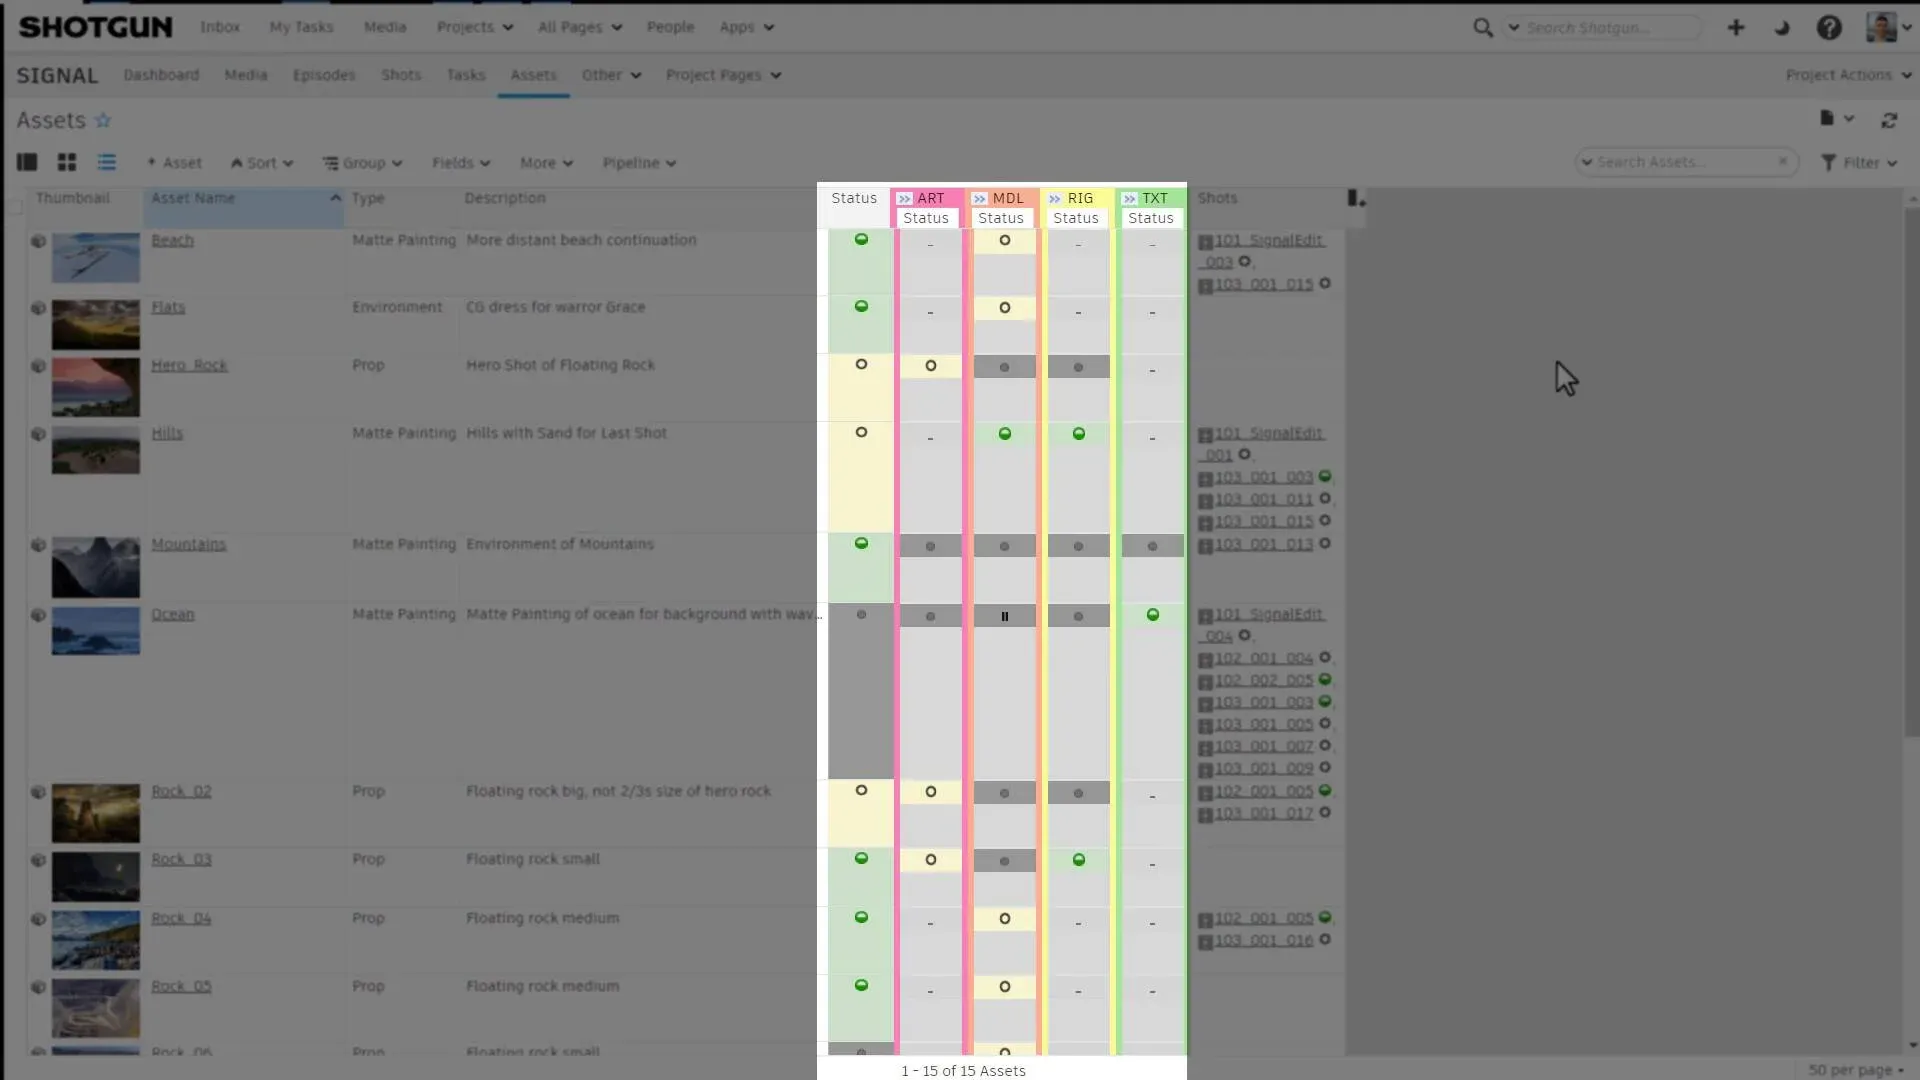Collapse the TXT pipeline step column
This screenshot has width=1920, height=1080.
tap(1130, 199)
